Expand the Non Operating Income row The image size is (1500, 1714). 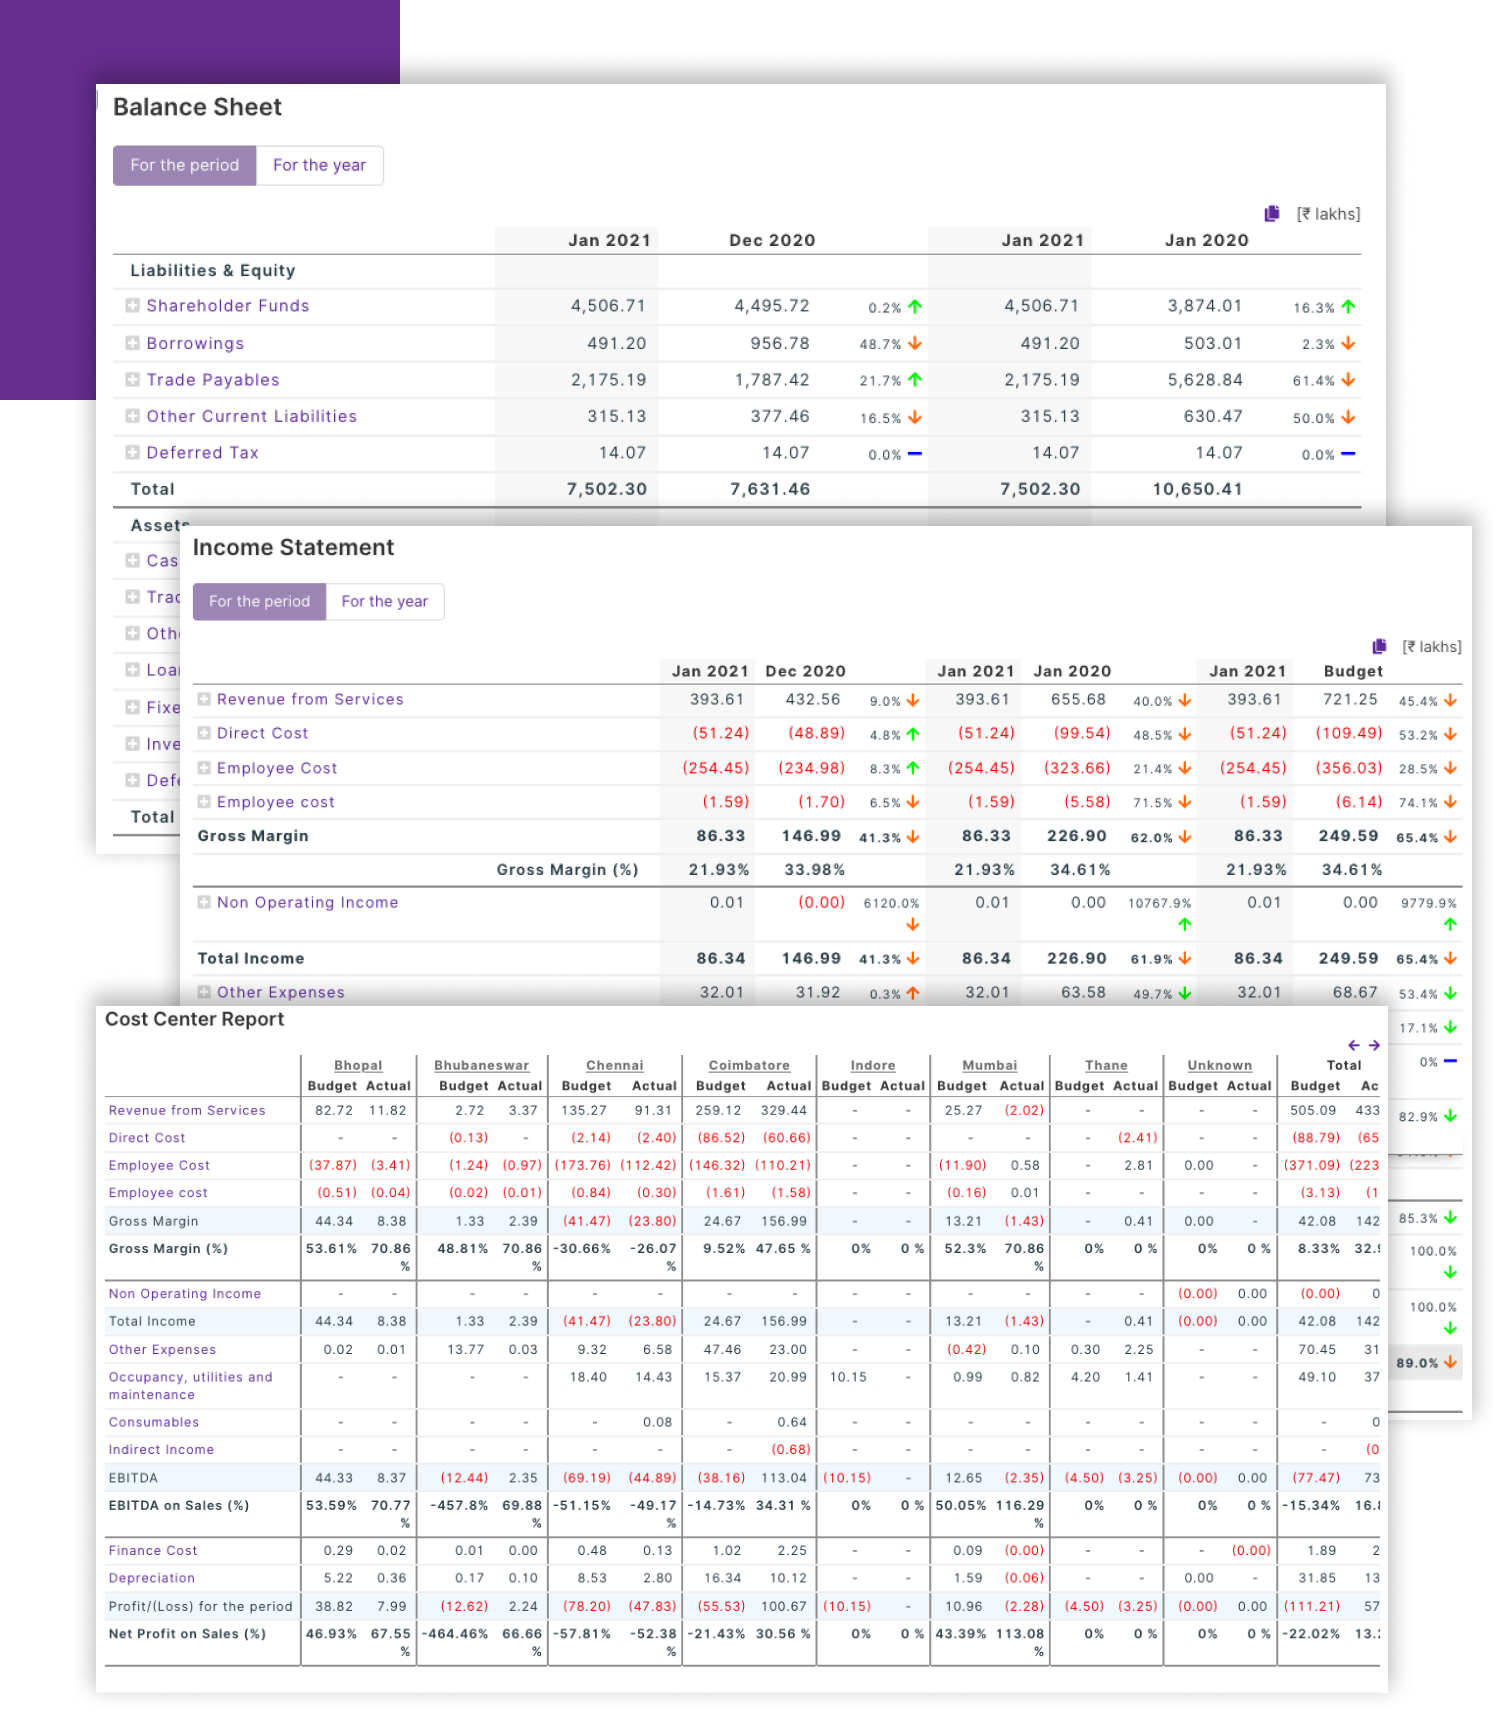point(204,902)
